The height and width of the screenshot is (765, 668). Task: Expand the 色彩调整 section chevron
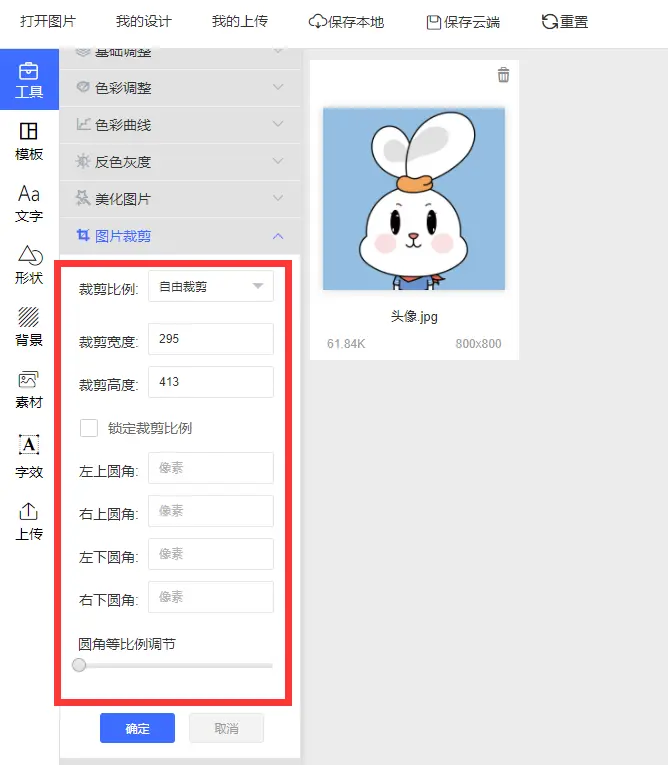[278, 87]
